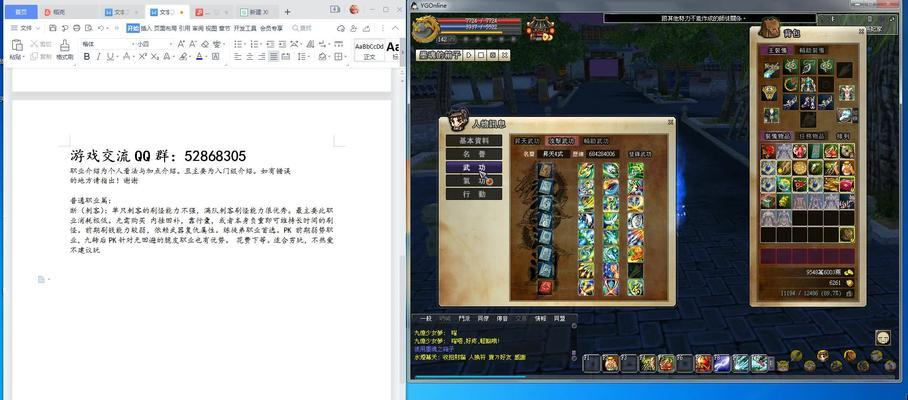Click the face emoticon button in game

(x=883, y=337)
